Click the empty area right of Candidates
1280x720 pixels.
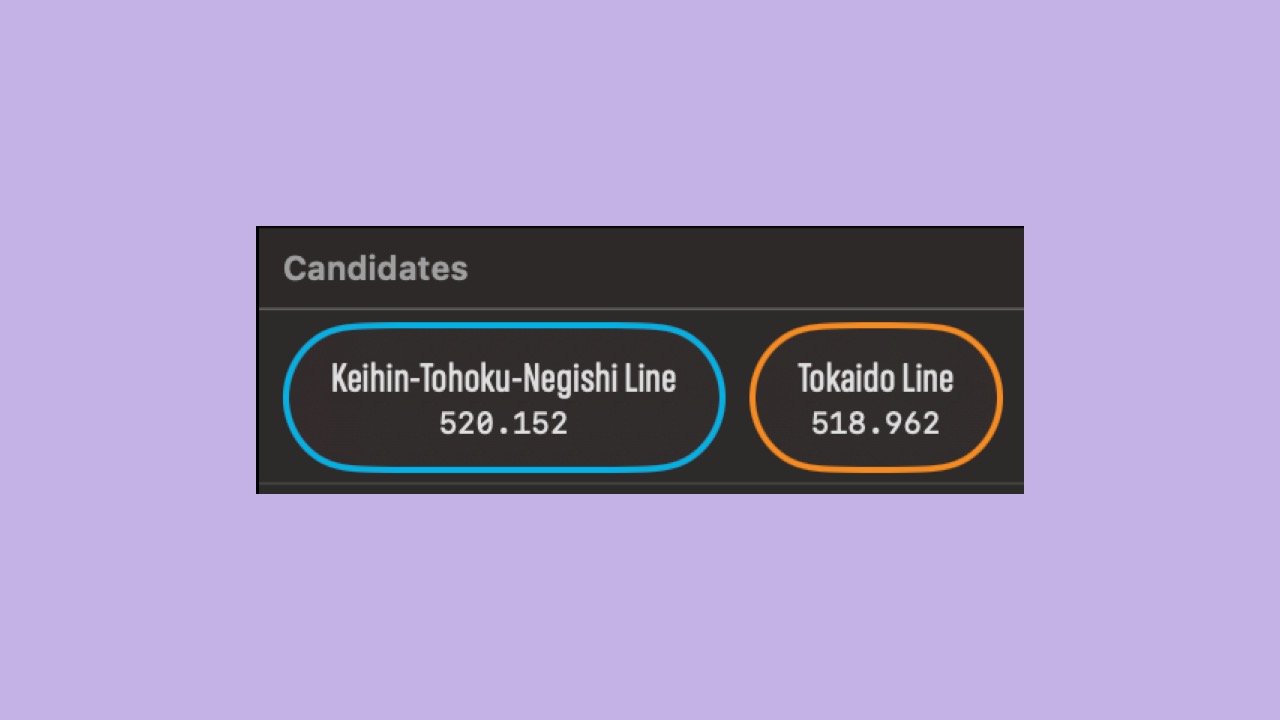point(745,268)
